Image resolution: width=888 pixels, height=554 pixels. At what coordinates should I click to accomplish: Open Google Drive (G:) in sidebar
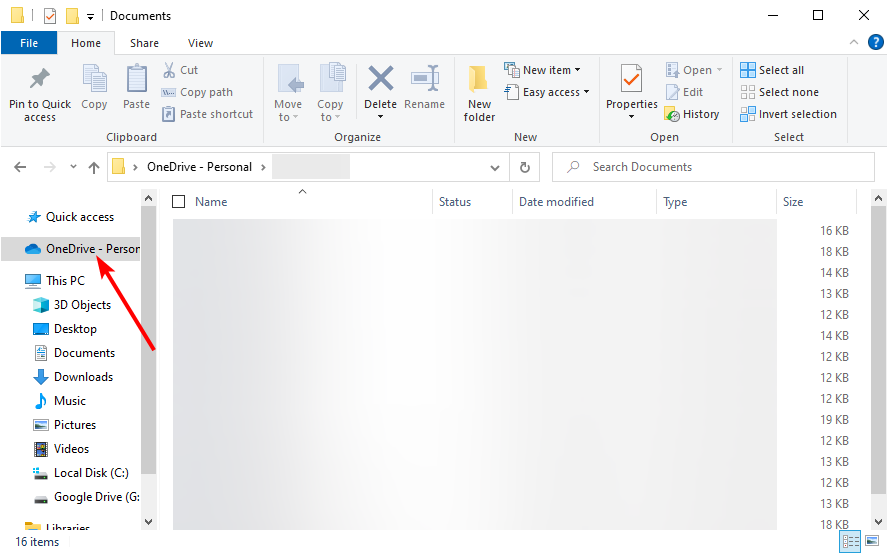click(86, 497)
